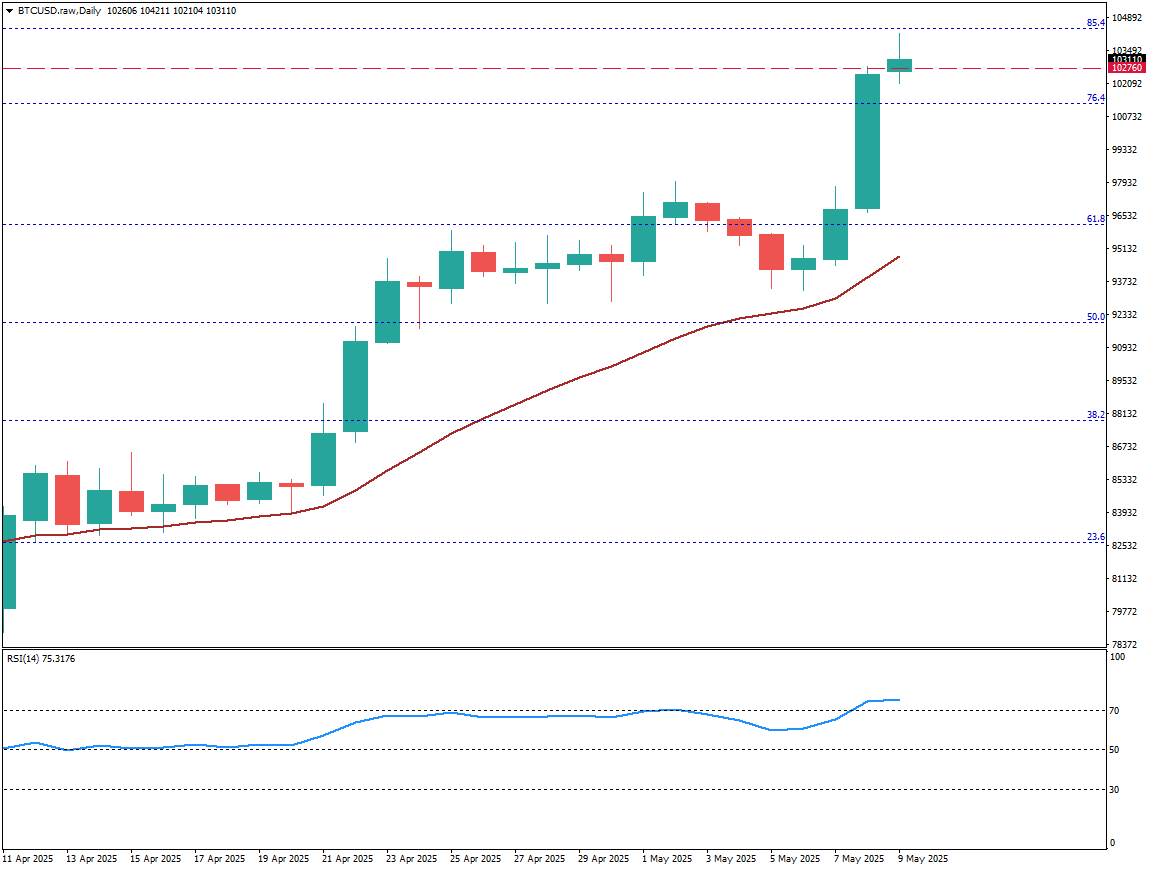Click the 23.6 Fibonacci level label

click(x=1095, y=537)
